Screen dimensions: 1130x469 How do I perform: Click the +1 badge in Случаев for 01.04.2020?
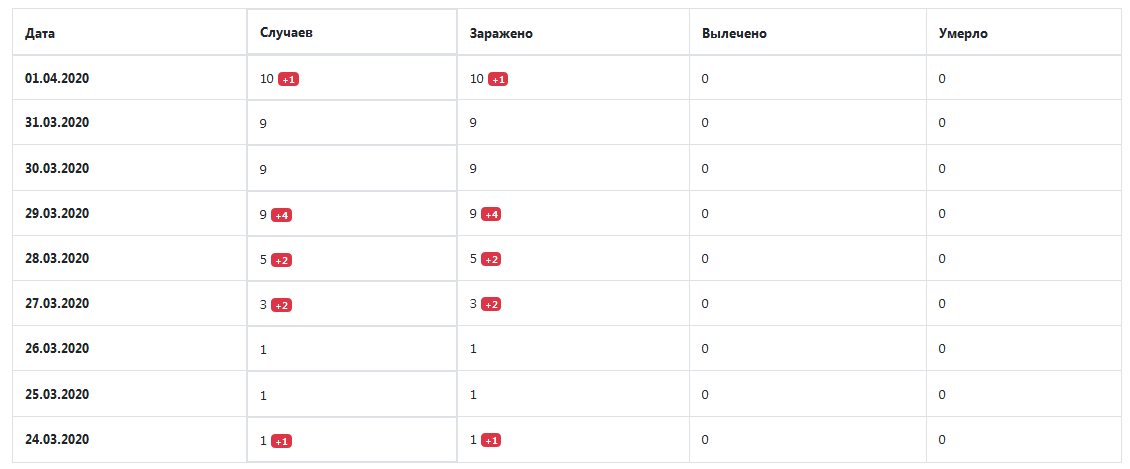point(288,79)
